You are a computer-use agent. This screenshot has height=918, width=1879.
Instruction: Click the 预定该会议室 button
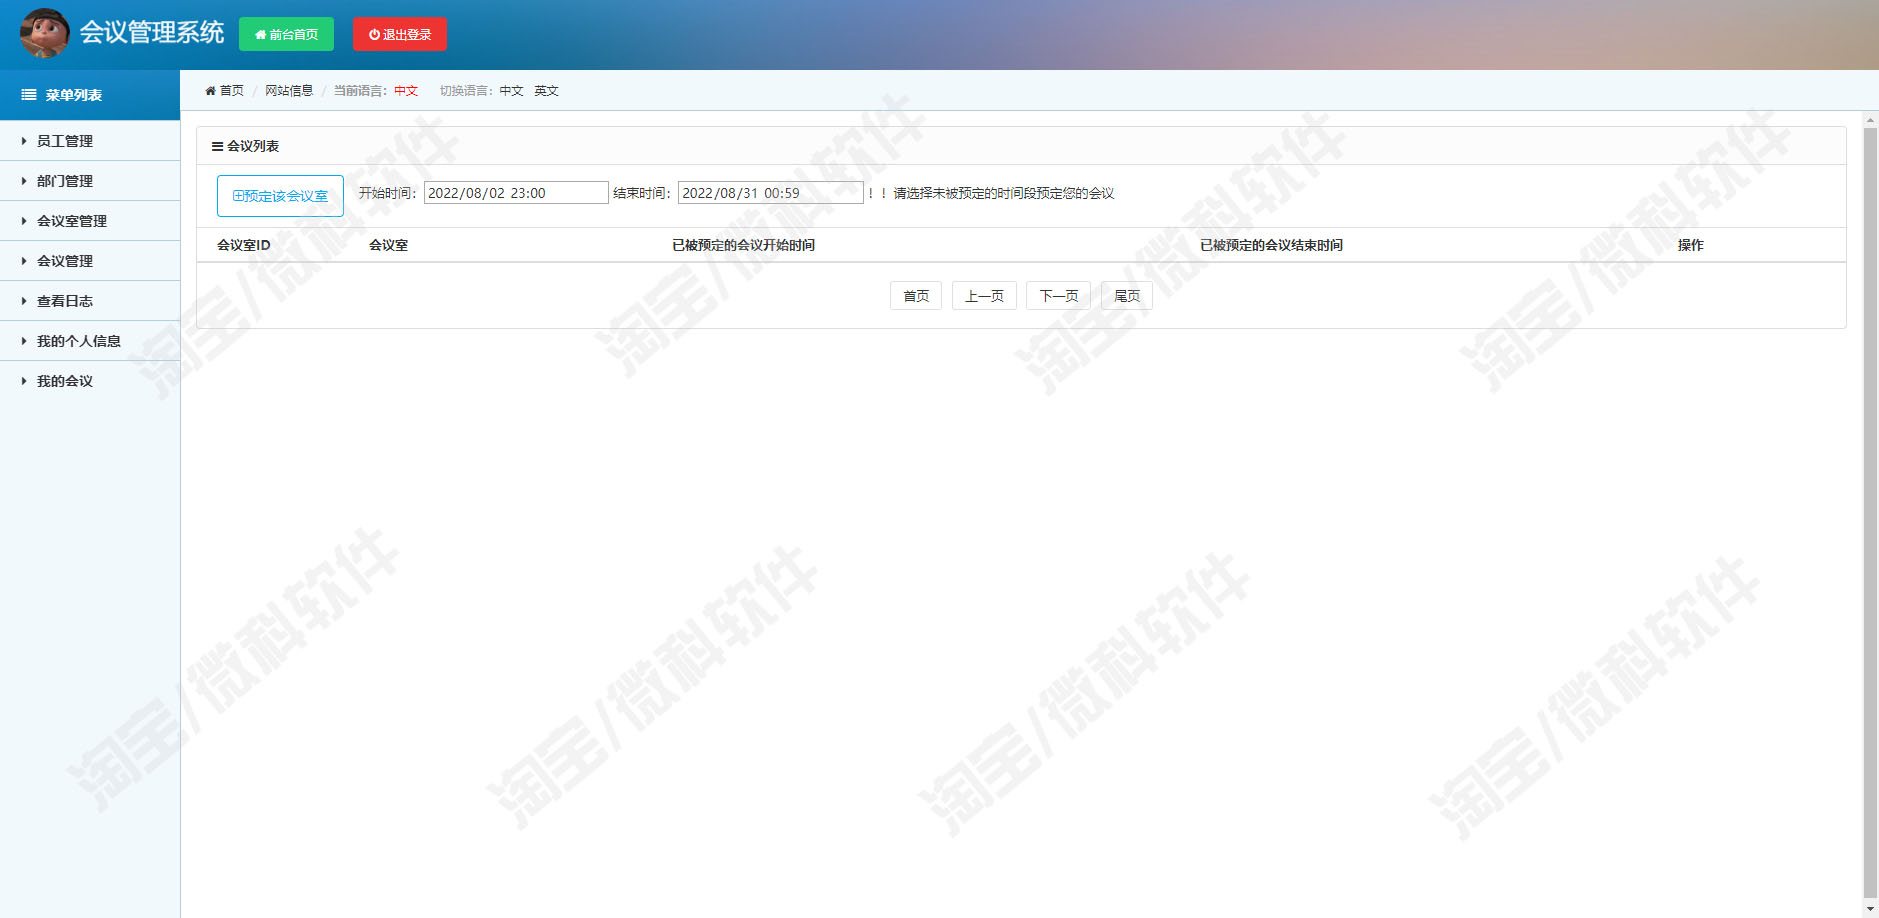pyautogui.click(x=280, y=196)
